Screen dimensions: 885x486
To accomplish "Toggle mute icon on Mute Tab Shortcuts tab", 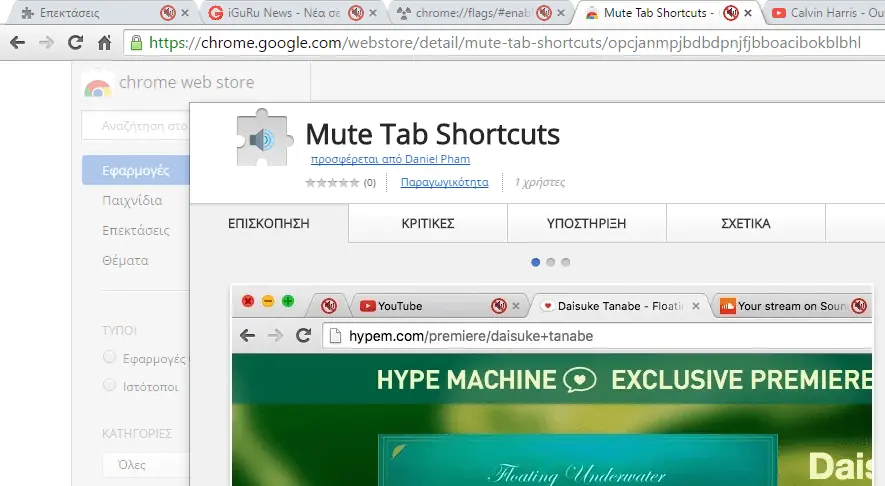I will [x=731, y=12].
